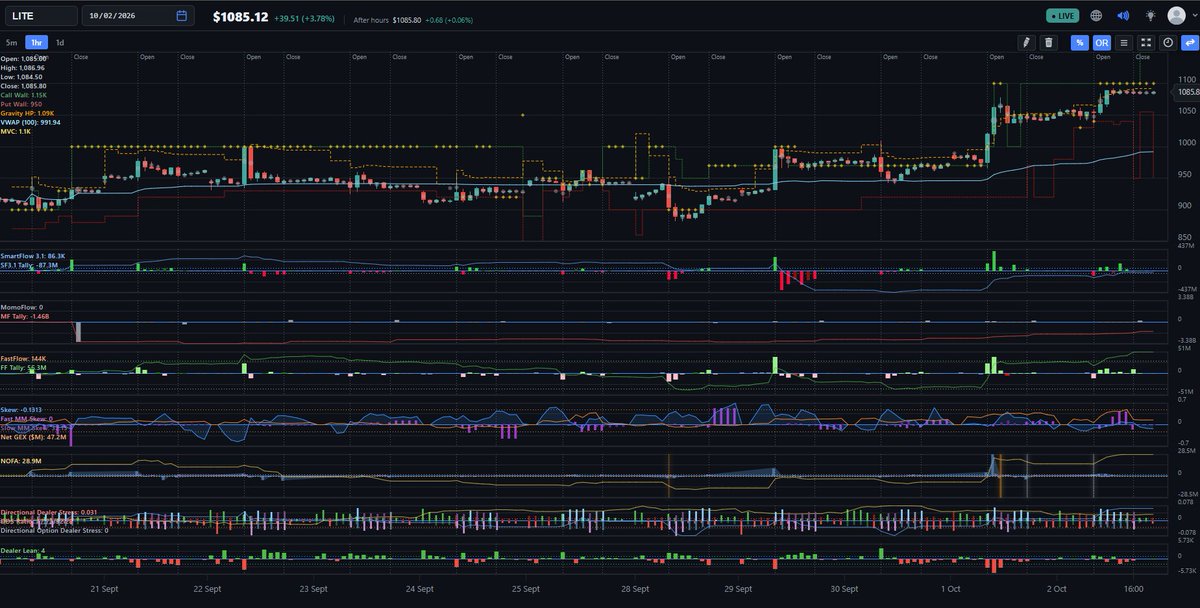Click the 1 Oct date axis label
The image size is (1200, 608).
[950, 590]
